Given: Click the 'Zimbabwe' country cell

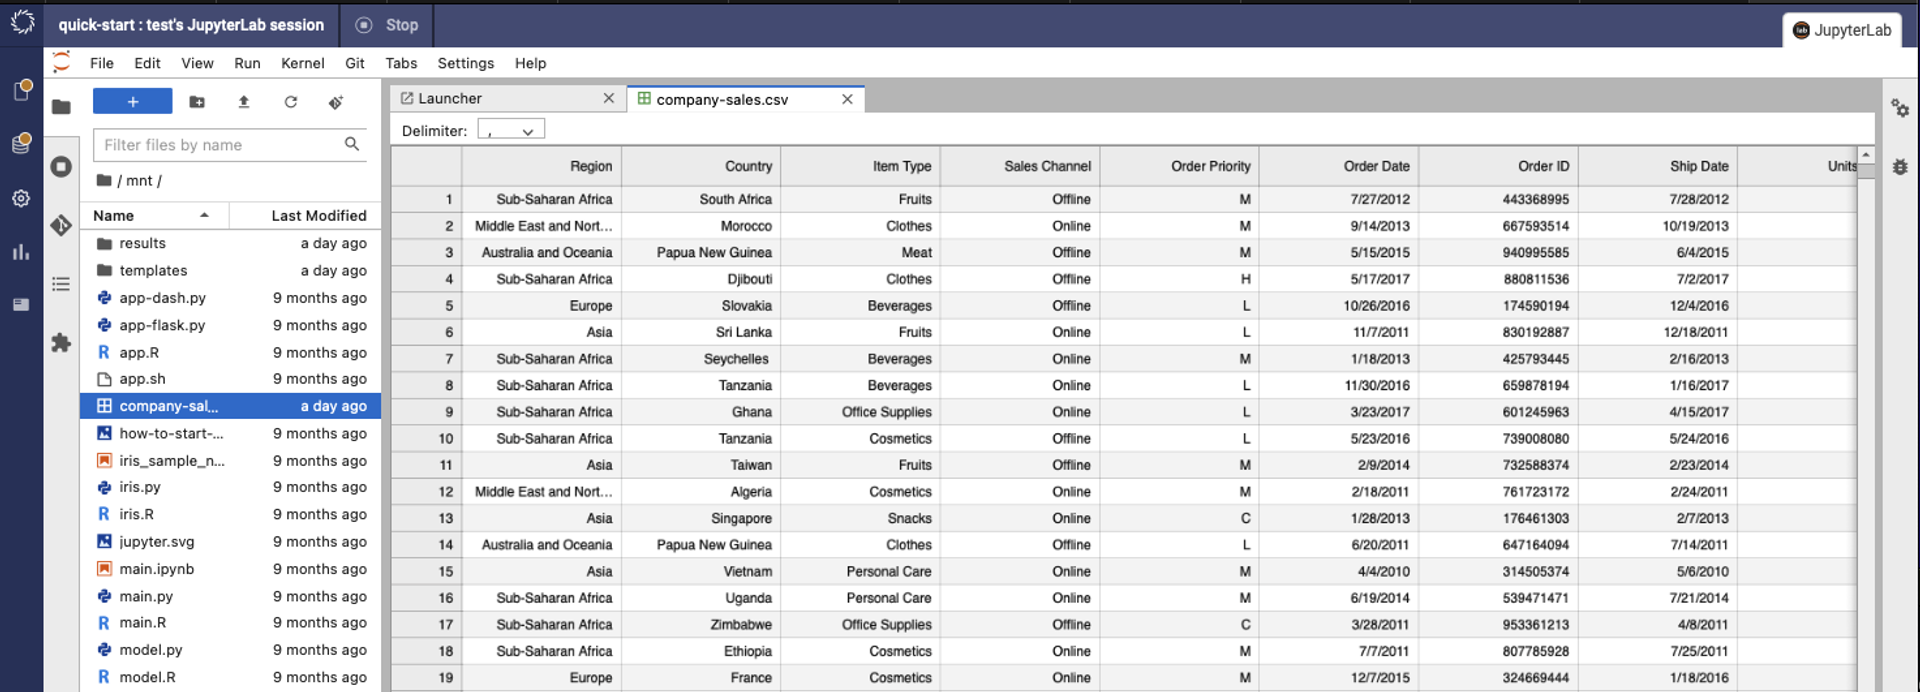Looking at the screenshot, I should pyautogui.click(x=701, y=624).
